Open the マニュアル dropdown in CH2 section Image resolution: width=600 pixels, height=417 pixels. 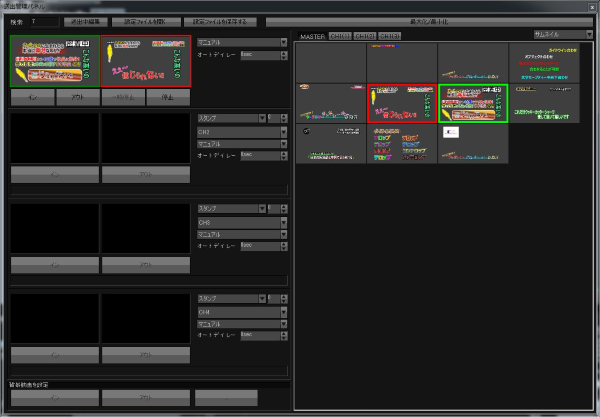pos(242,144)
